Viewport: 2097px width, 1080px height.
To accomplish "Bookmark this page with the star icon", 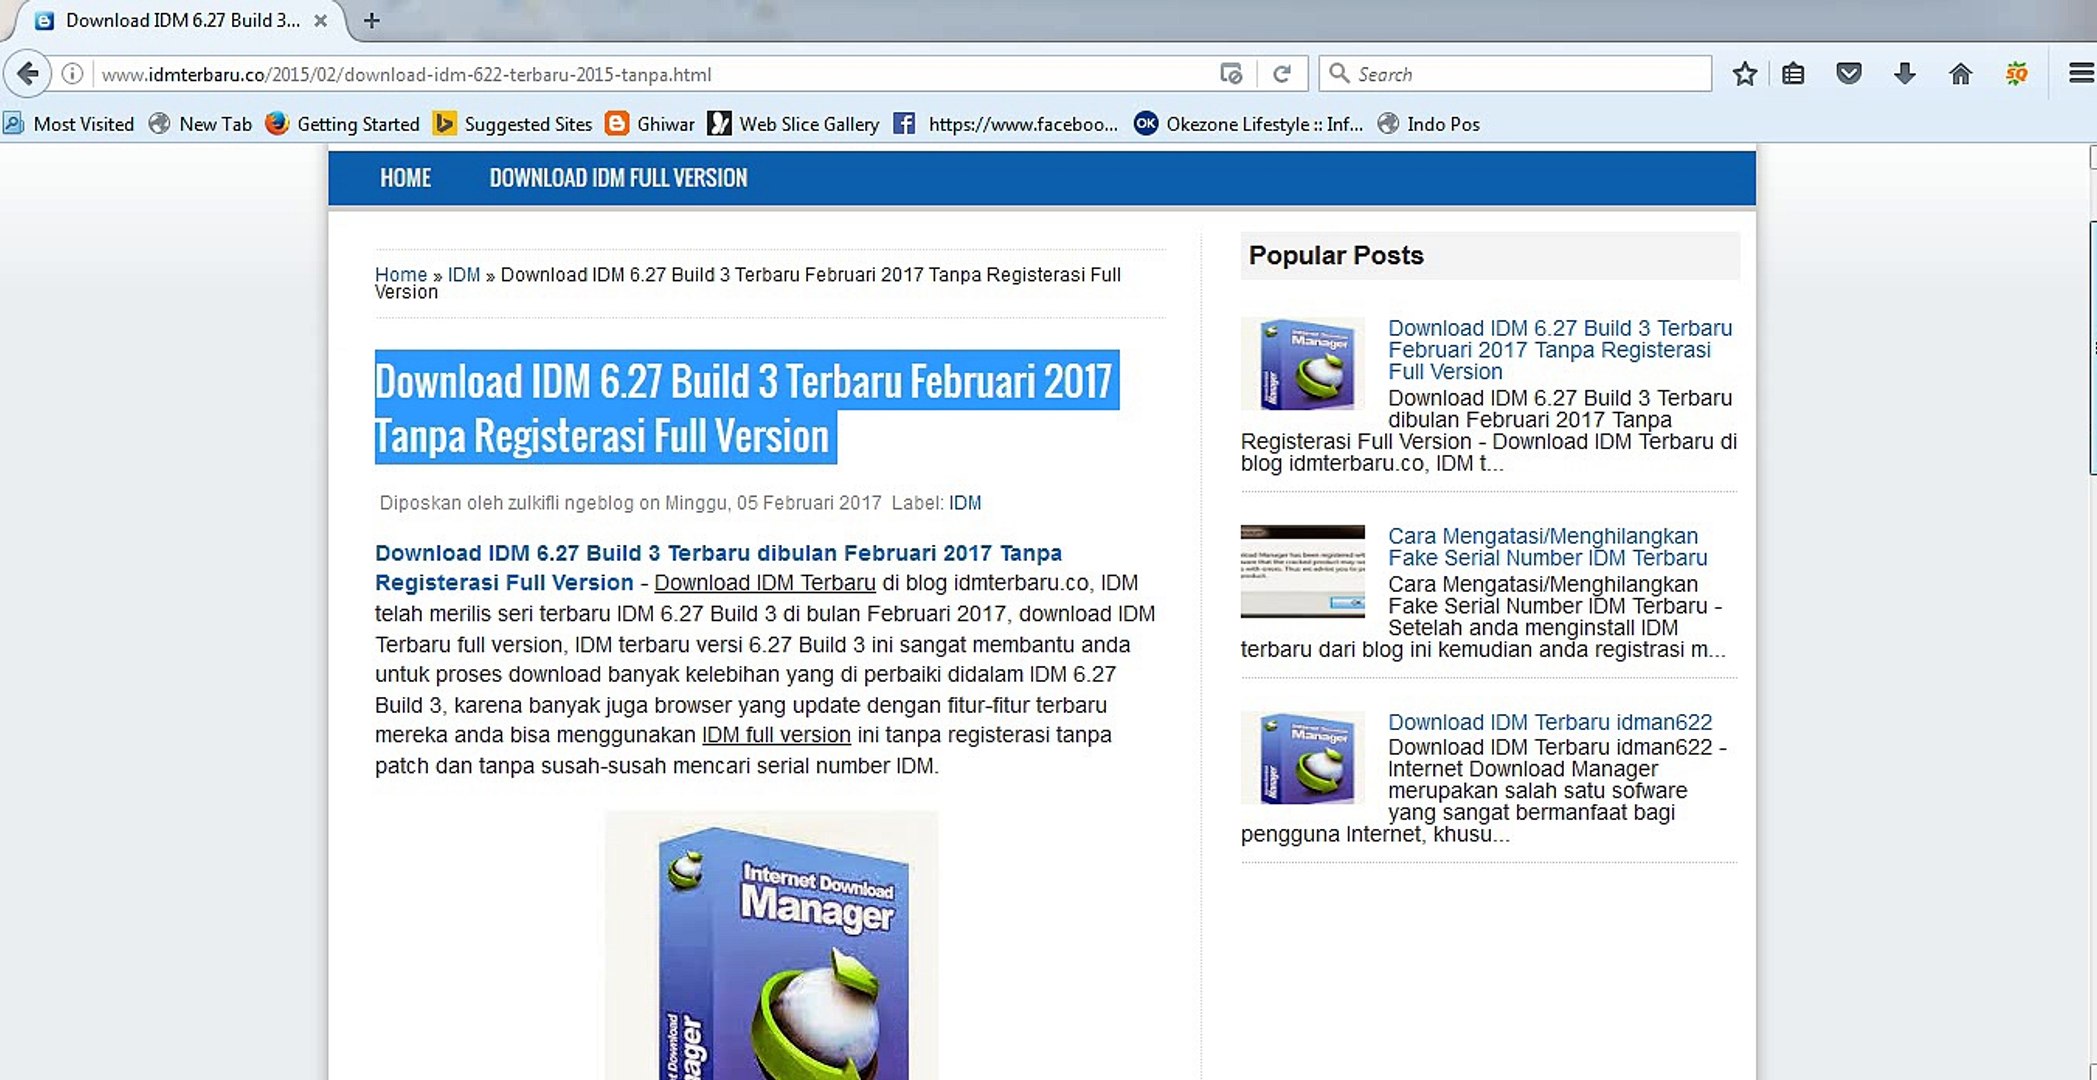I will (x=1745, y=74).
